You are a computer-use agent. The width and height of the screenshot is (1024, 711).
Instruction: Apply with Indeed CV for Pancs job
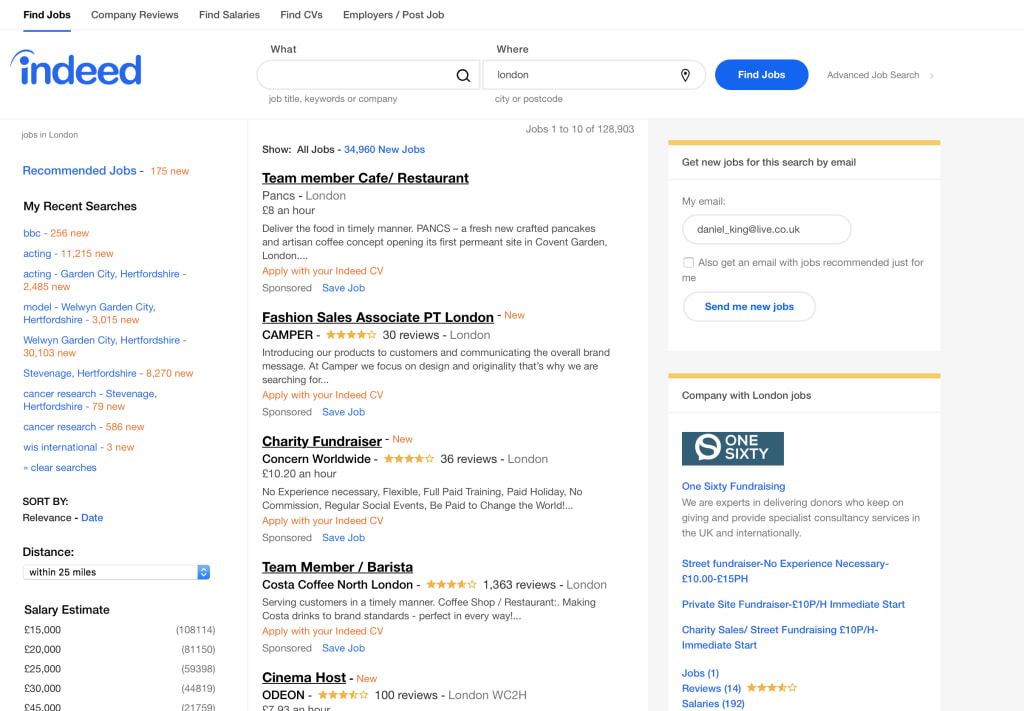[x=323, y=271]
